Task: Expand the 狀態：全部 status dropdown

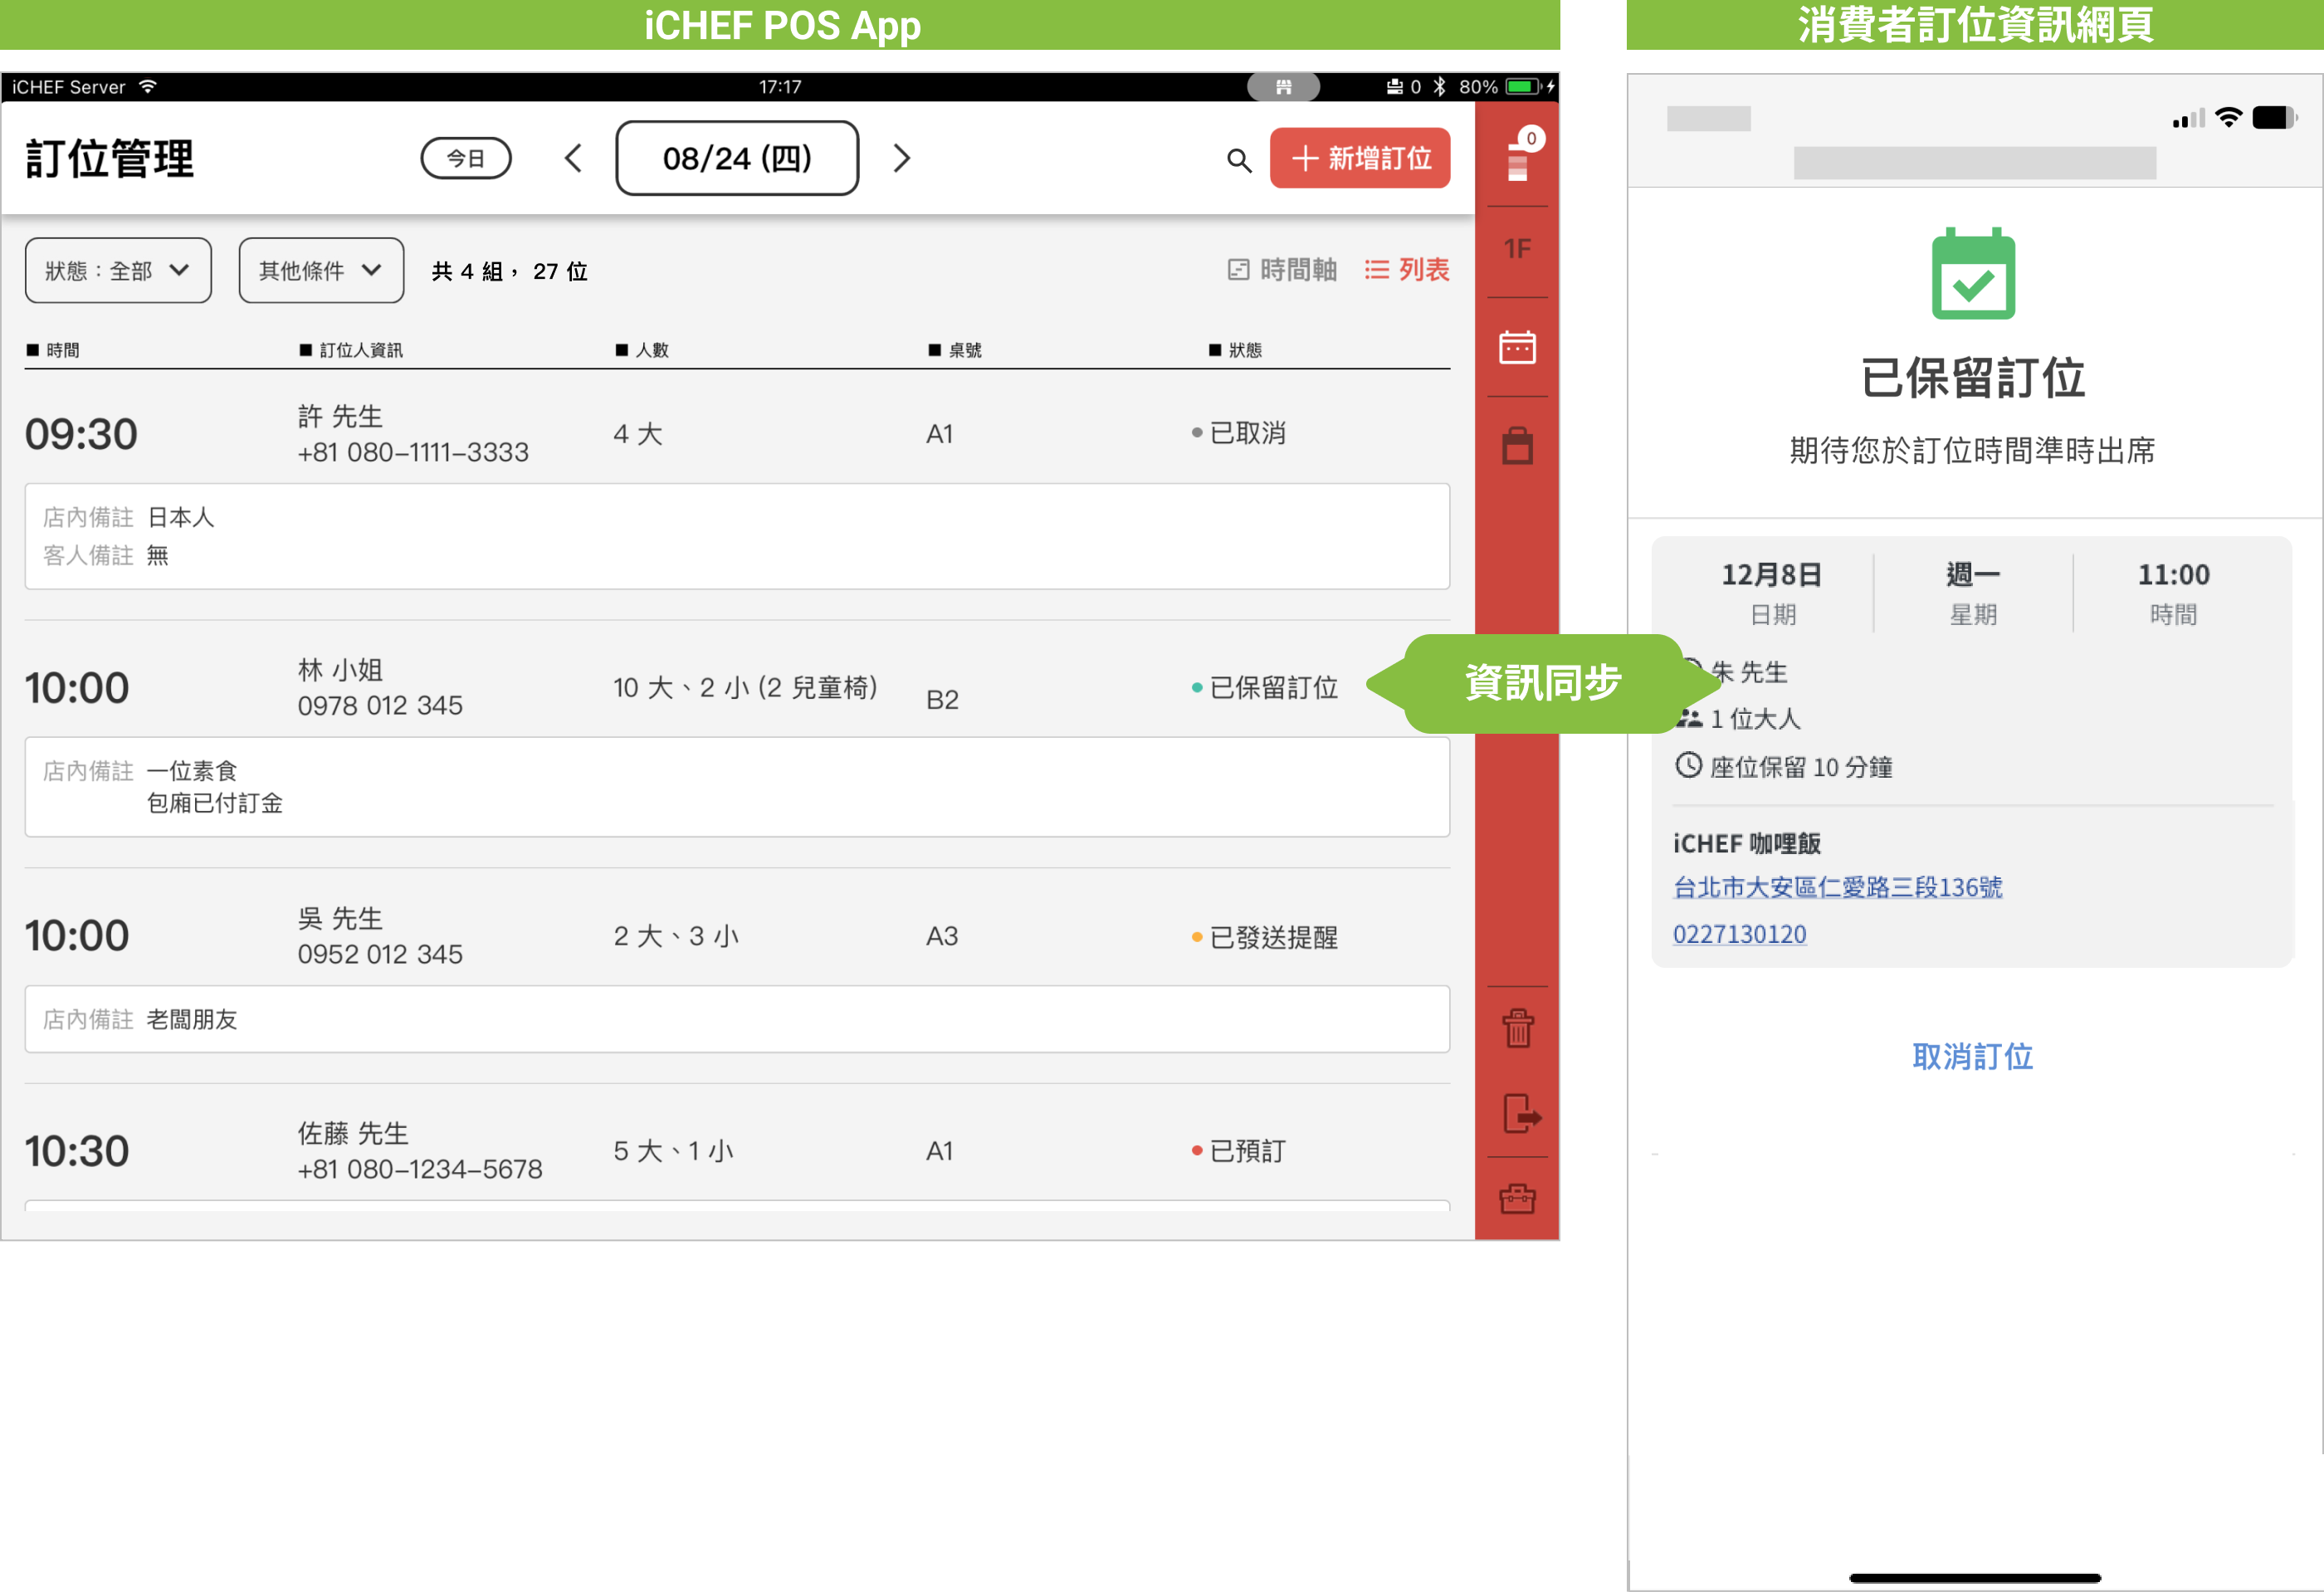Action: [x=118, y=271]
